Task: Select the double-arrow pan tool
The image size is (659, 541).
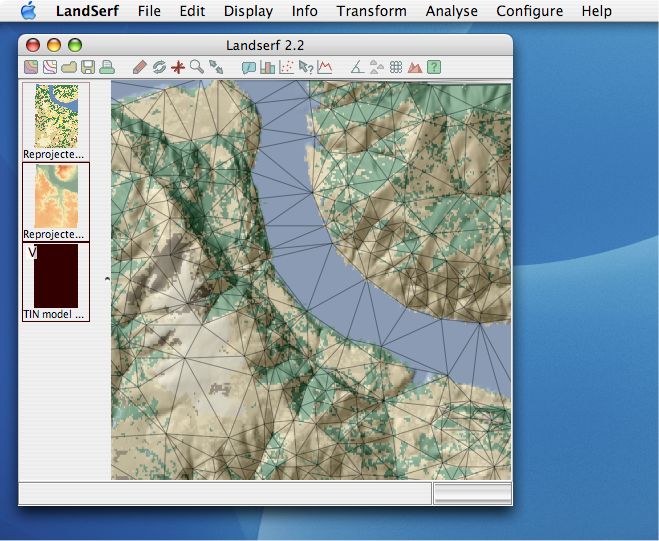Action: (216, 67)
